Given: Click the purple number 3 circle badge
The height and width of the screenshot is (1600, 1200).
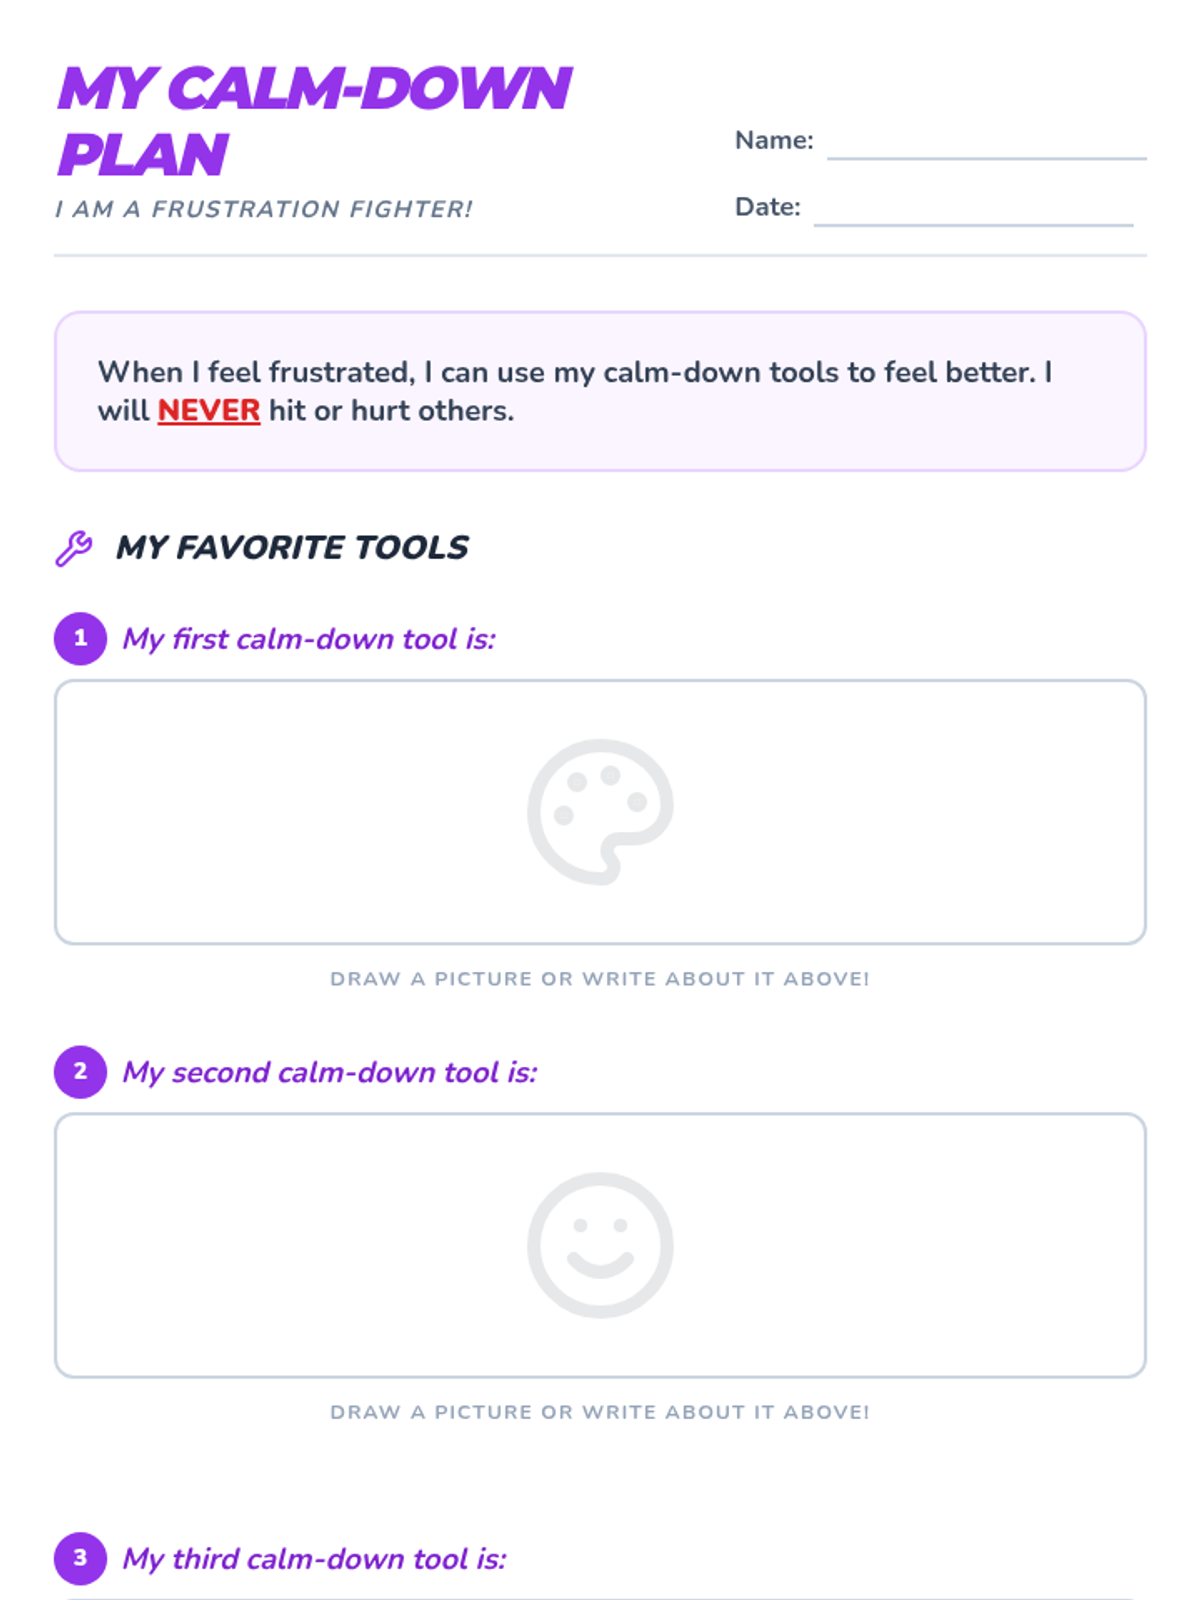Looking at the screenshot, I should coord(80,1558).
